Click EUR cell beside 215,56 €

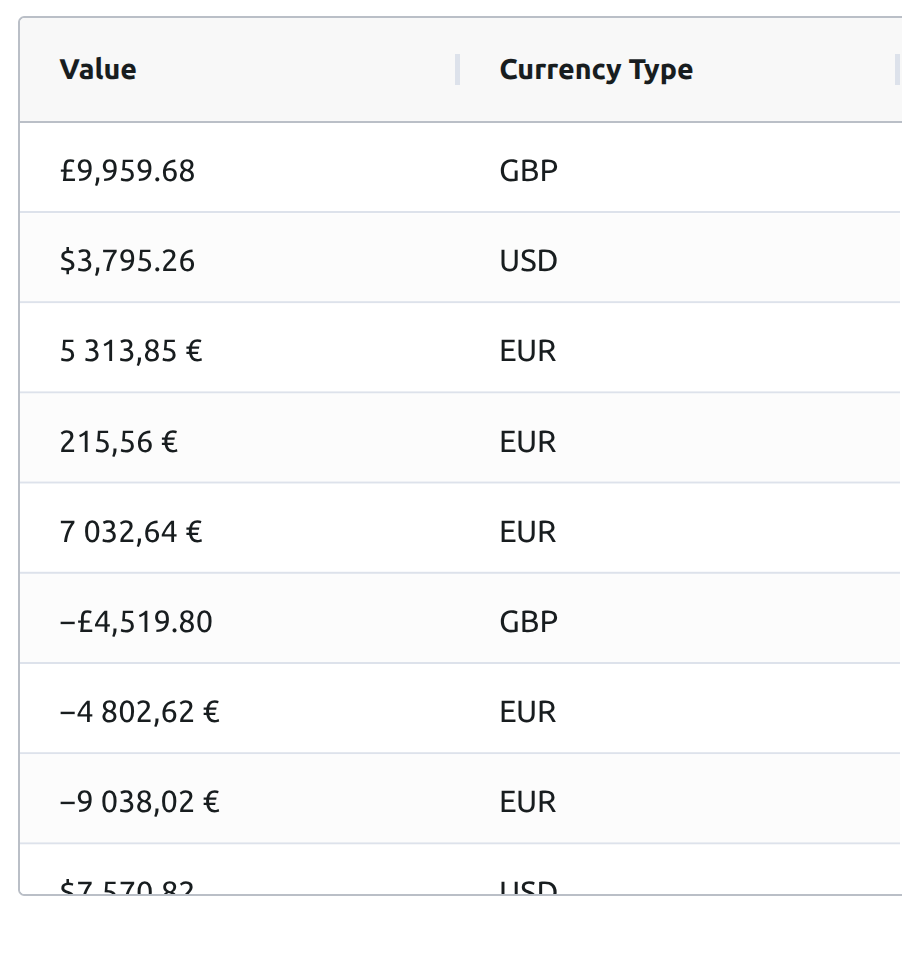pos(527,441)
